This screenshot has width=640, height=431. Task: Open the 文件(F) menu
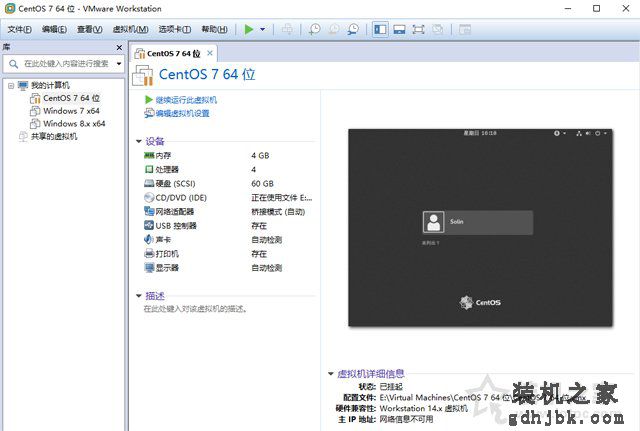coord(19,29)
